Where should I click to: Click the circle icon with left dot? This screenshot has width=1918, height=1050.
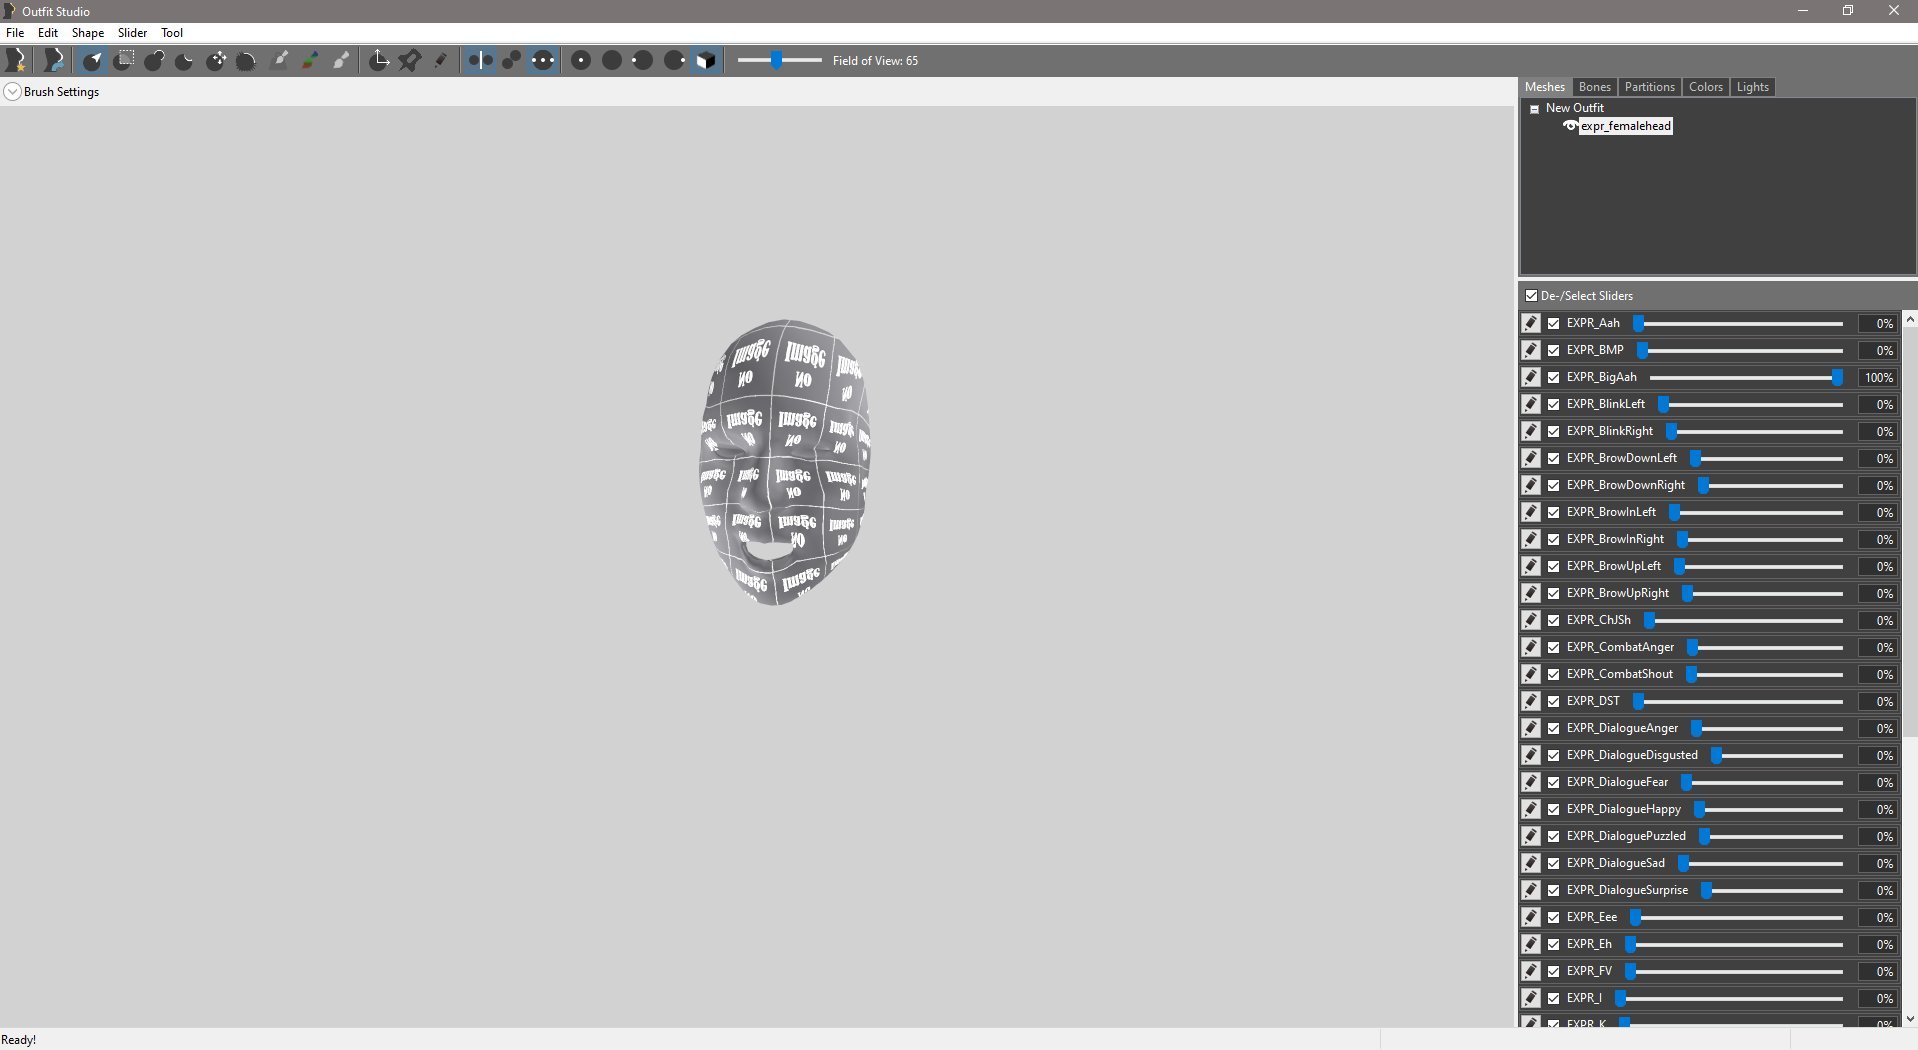pyautogui.click(x=642, y=61)
